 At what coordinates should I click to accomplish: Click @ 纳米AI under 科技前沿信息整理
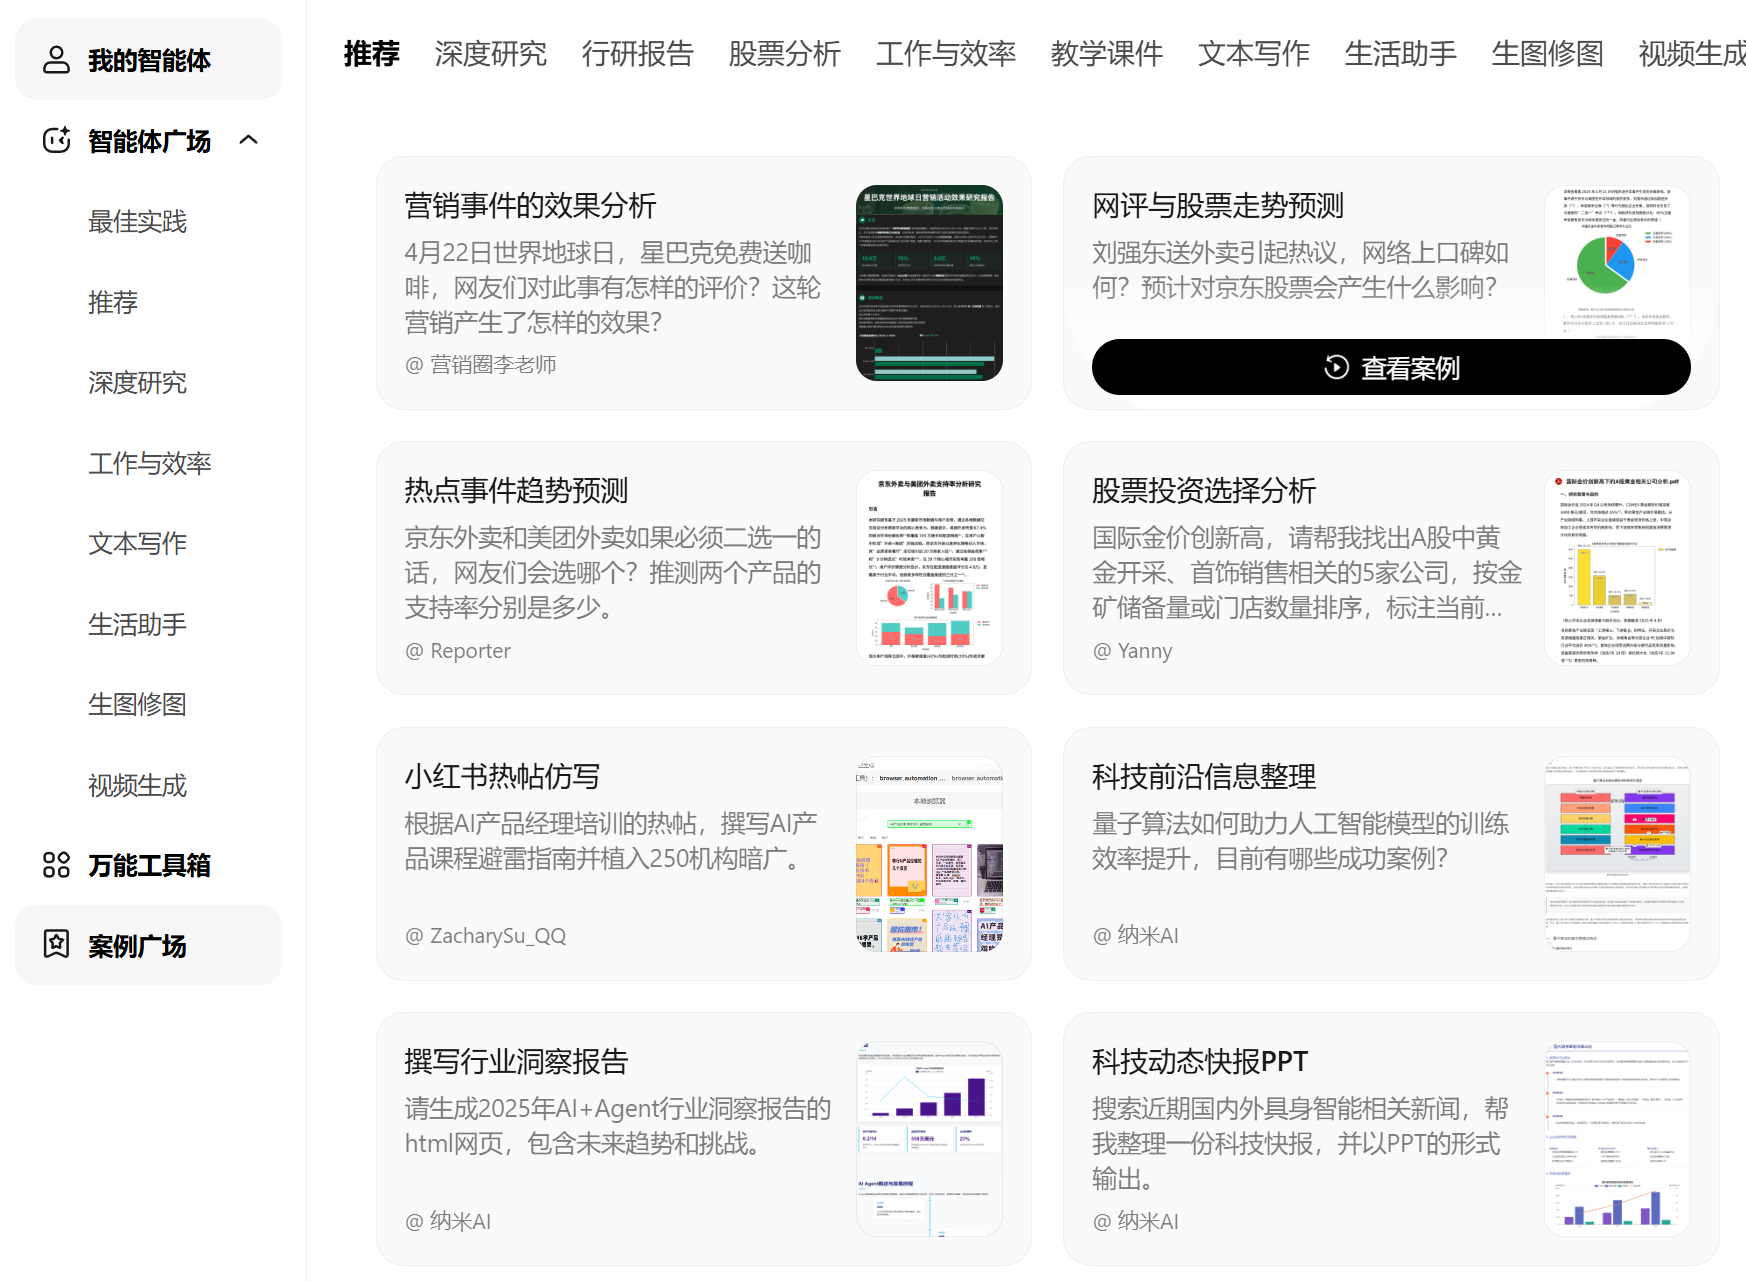pos(1135,935)
